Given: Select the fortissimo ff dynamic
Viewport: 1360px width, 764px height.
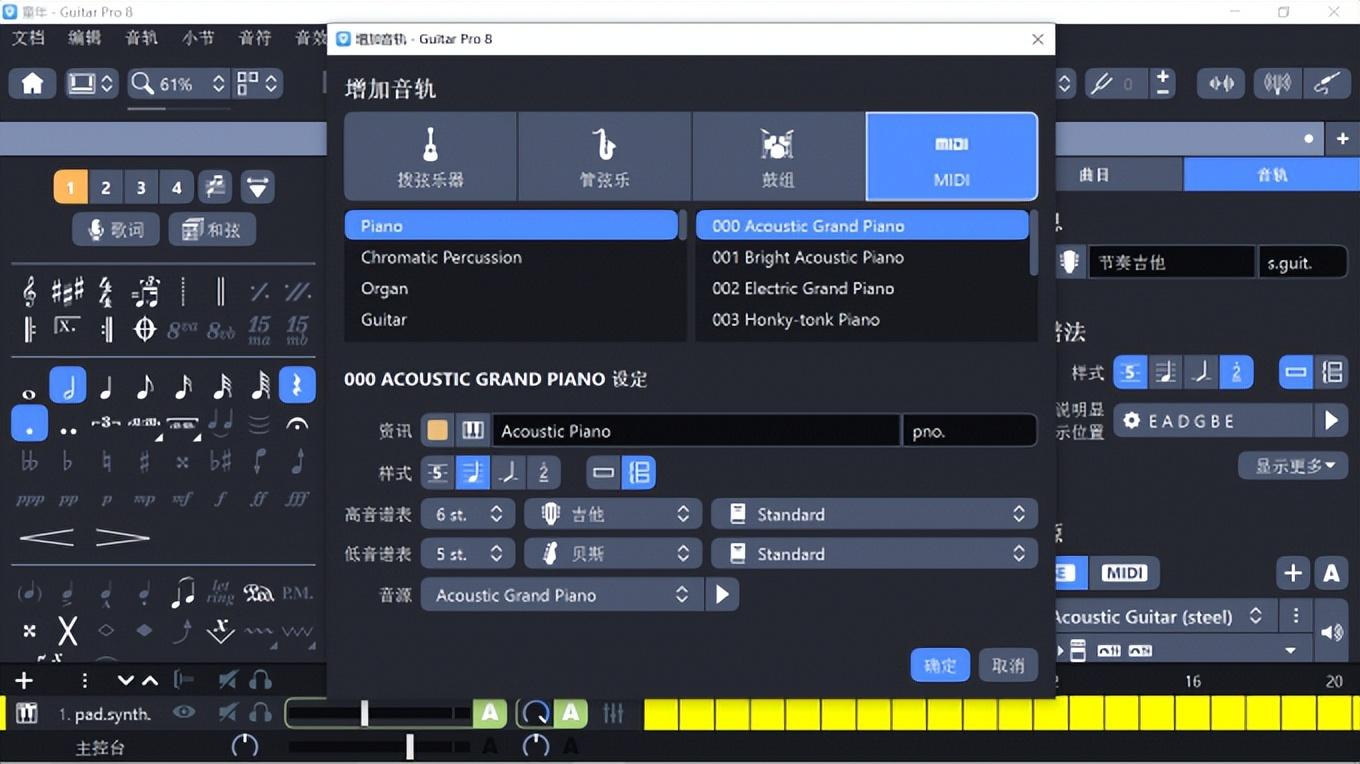Looking at the screenshot, I should [259, 498].
